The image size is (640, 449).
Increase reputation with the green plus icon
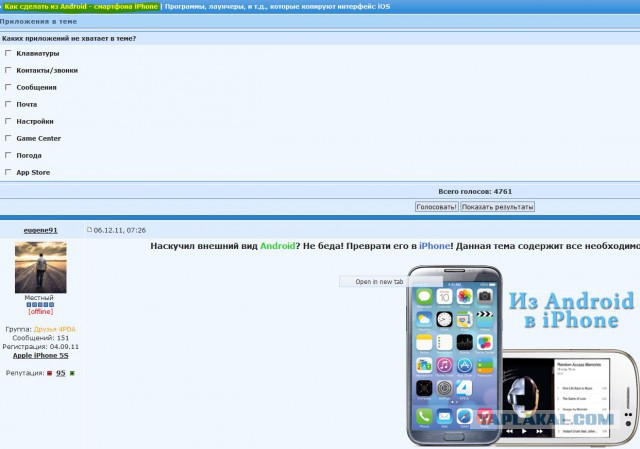(x=72, y=373)
